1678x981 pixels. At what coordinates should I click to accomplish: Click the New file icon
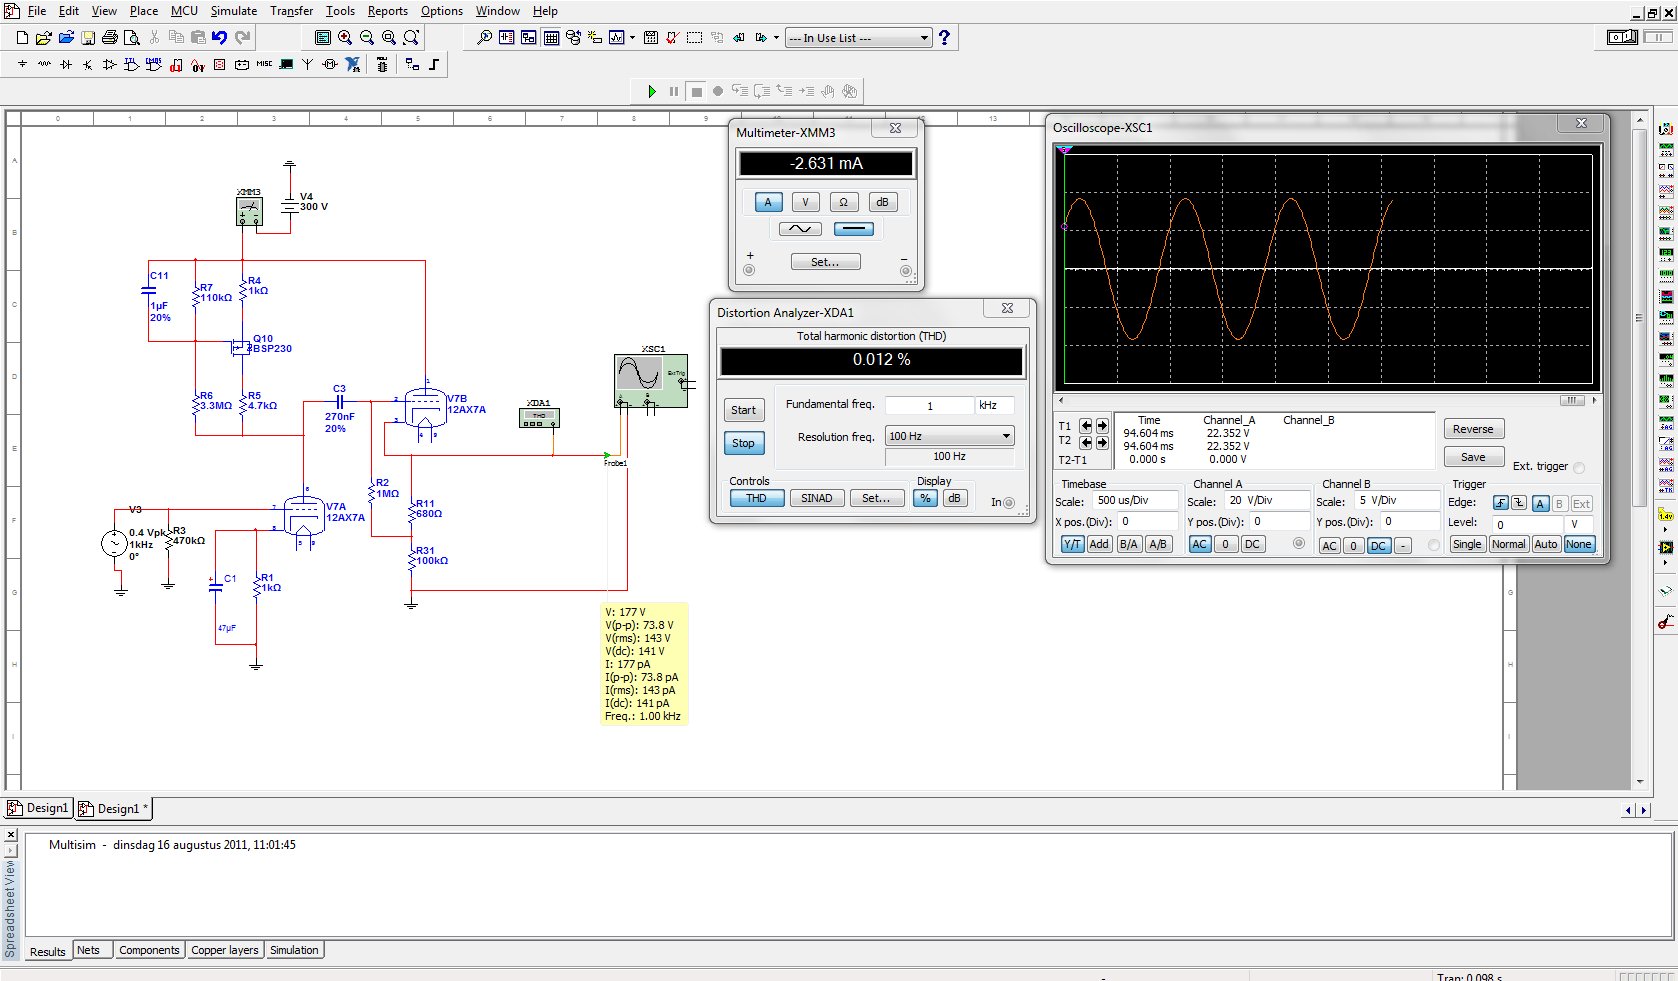pos(22,38)
